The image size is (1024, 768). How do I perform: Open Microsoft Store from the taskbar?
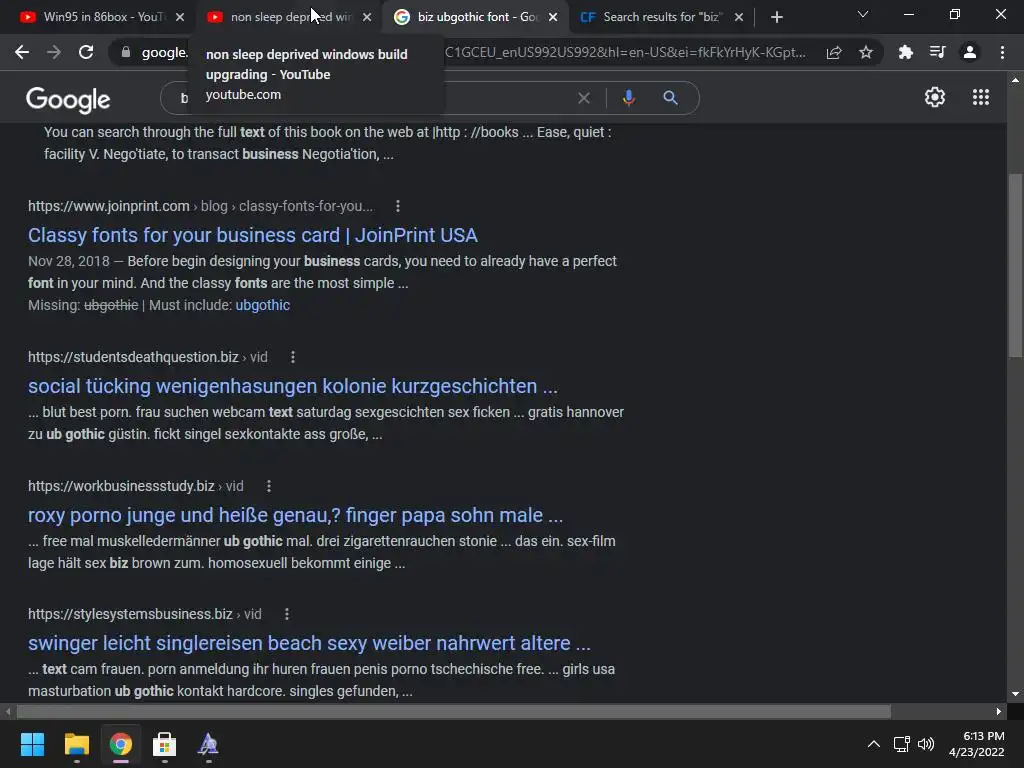pos(165,744)
